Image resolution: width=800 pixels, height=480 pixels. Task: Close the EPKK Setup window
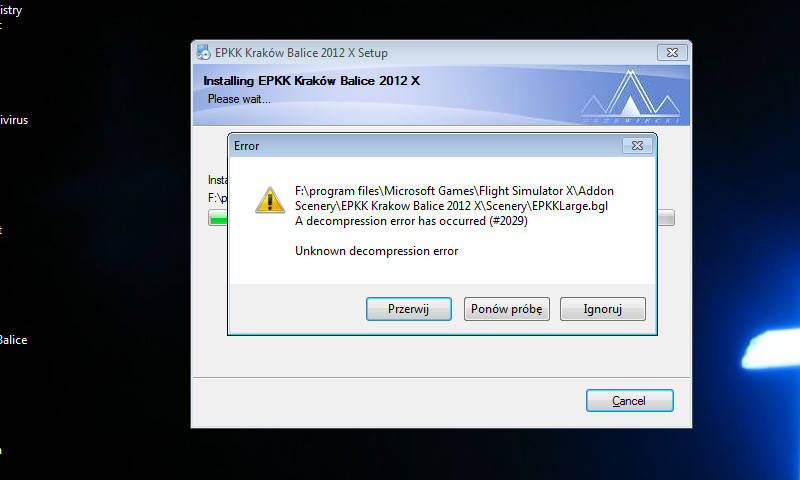(x=672, y=53)
